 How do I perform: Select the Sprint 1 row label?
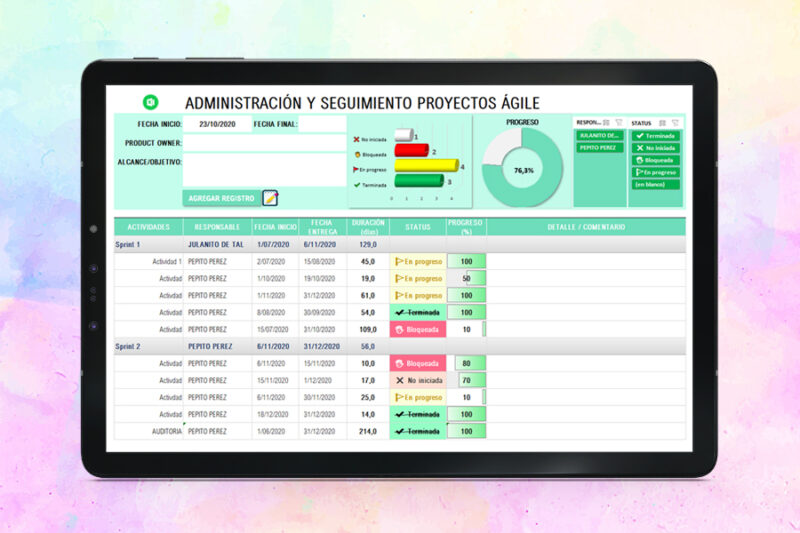coord(128,245)
